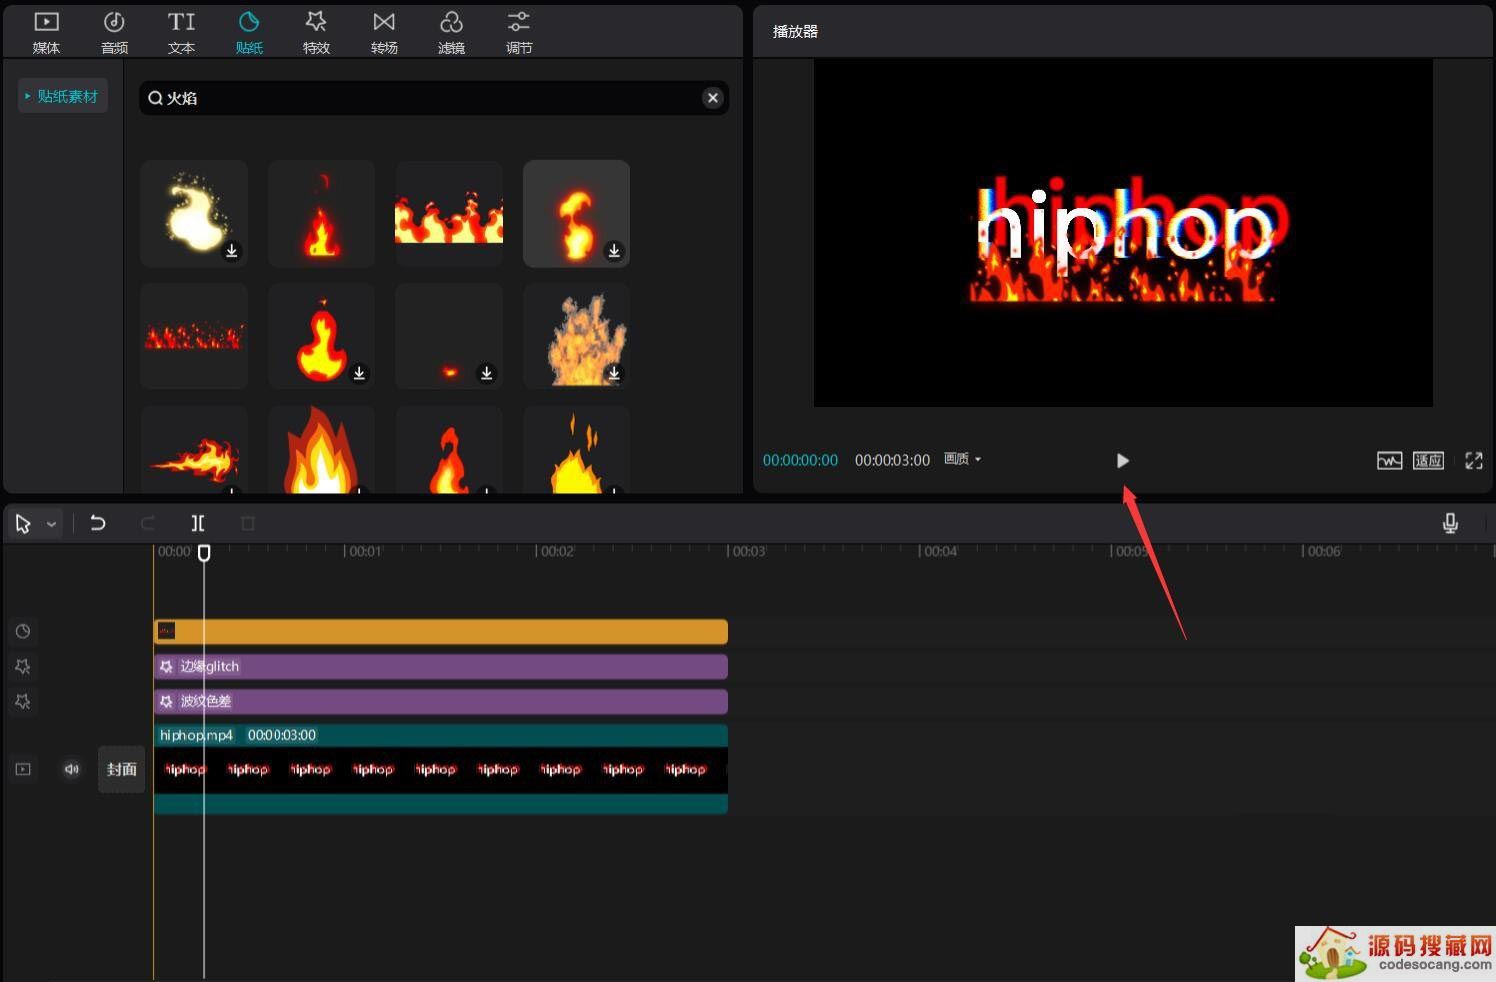Image resolution: width=1496 pixels, height=982 pixels.
Task: Click the microphone record icon
Action: 1450,523
